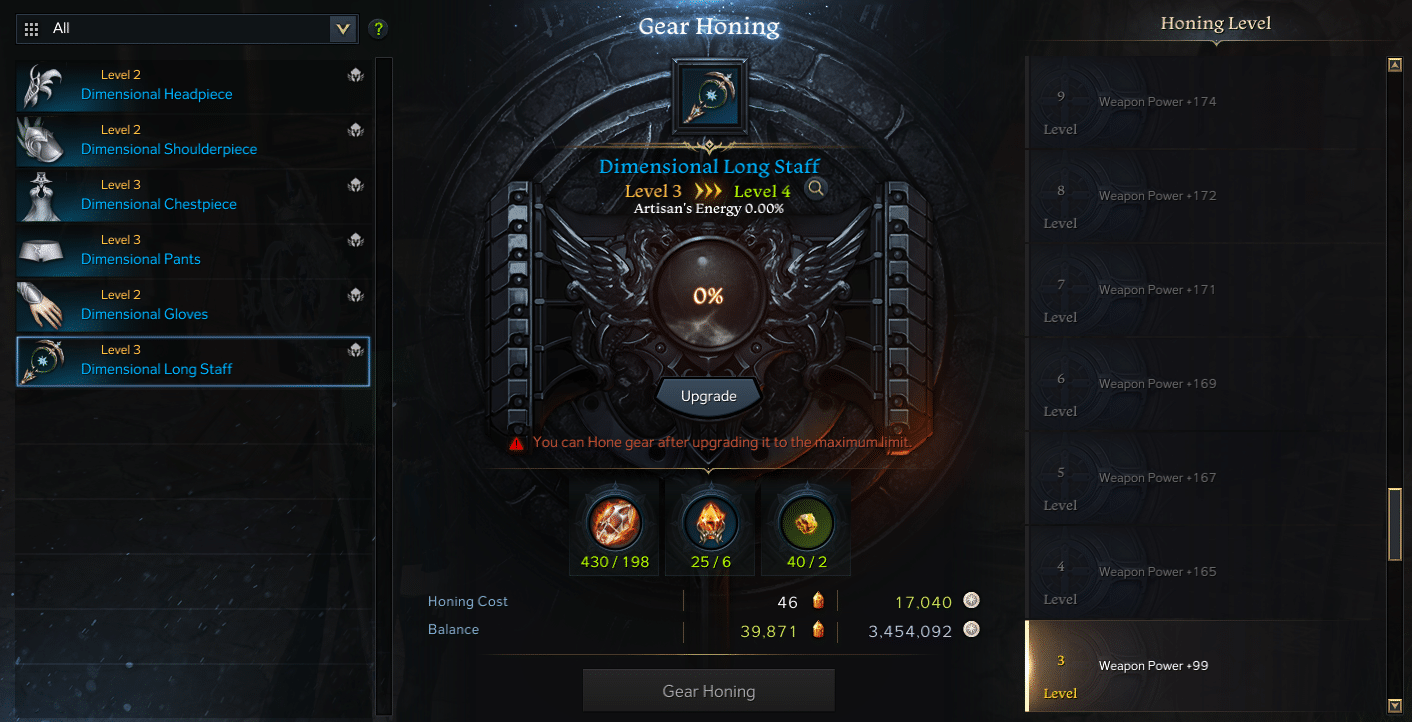Click the Gear Honing button at the bottom
Image resolution: width=1412 pixels, height=722 pixels.
(708, 691)
